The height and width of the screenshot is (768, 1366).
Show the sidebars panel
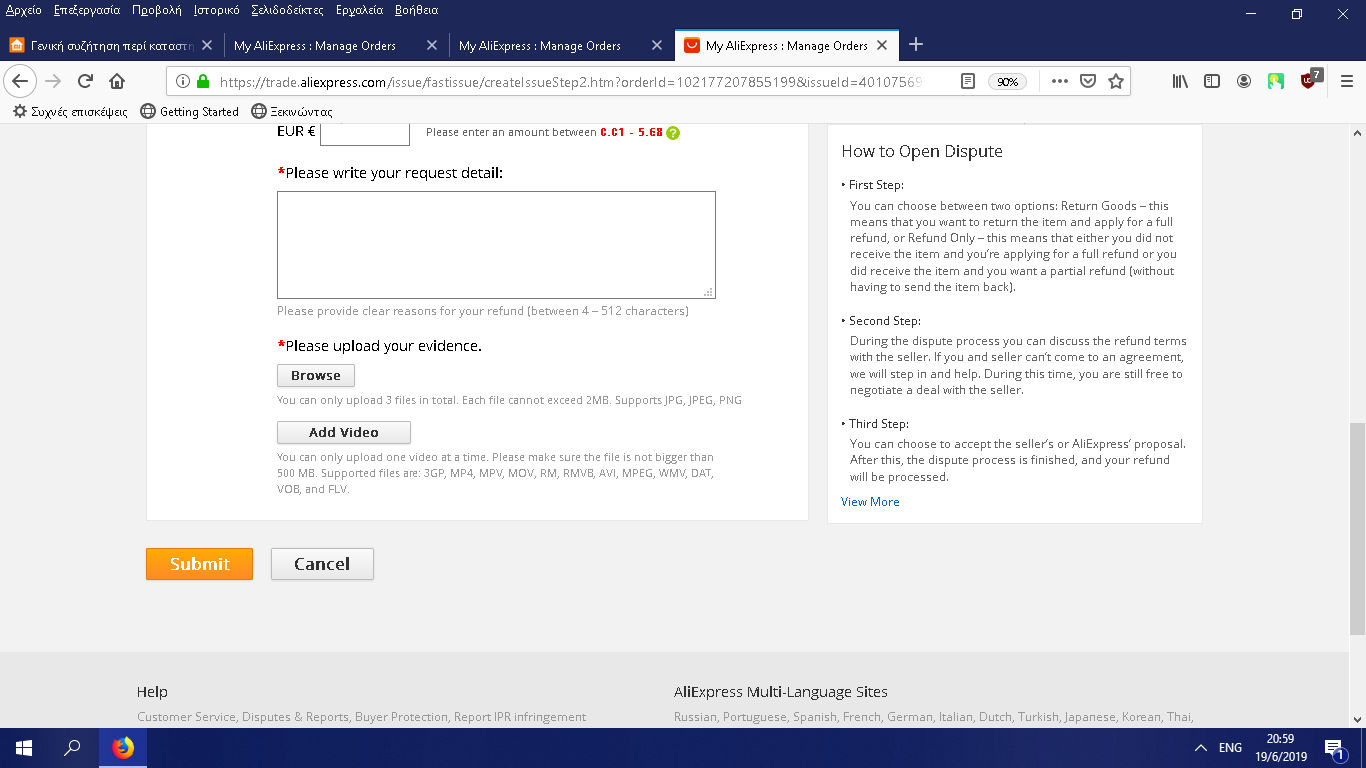[1212, 81]
